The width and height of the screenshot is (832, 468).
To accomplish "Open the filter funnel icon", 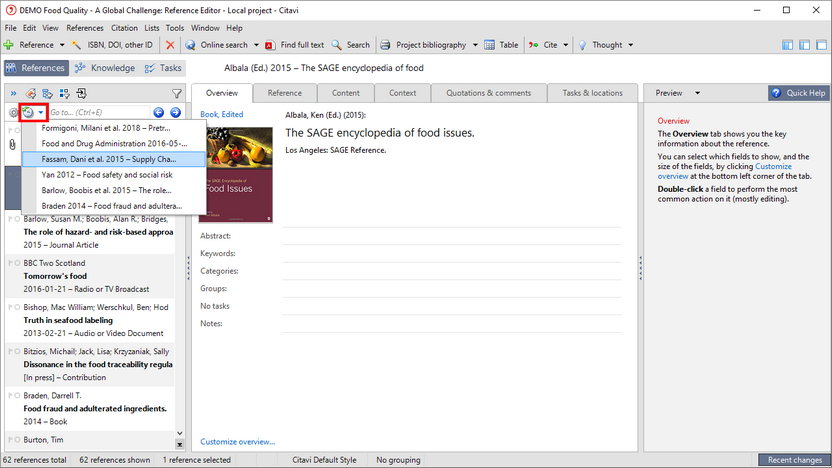I will coord(177,94).
